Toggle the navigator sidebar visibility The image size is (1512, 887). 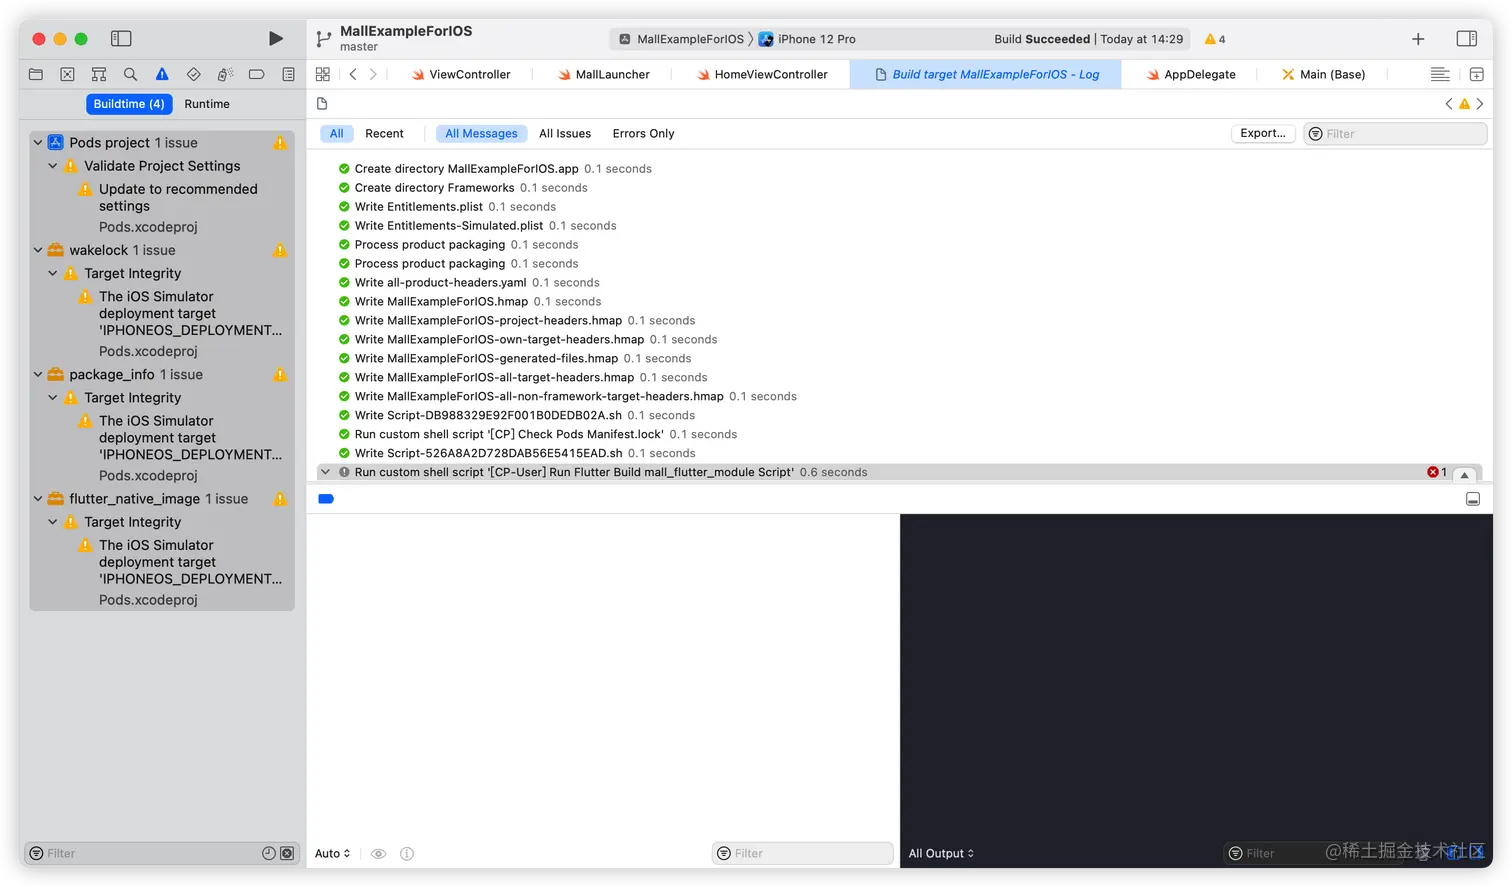[x=121, y=39]
